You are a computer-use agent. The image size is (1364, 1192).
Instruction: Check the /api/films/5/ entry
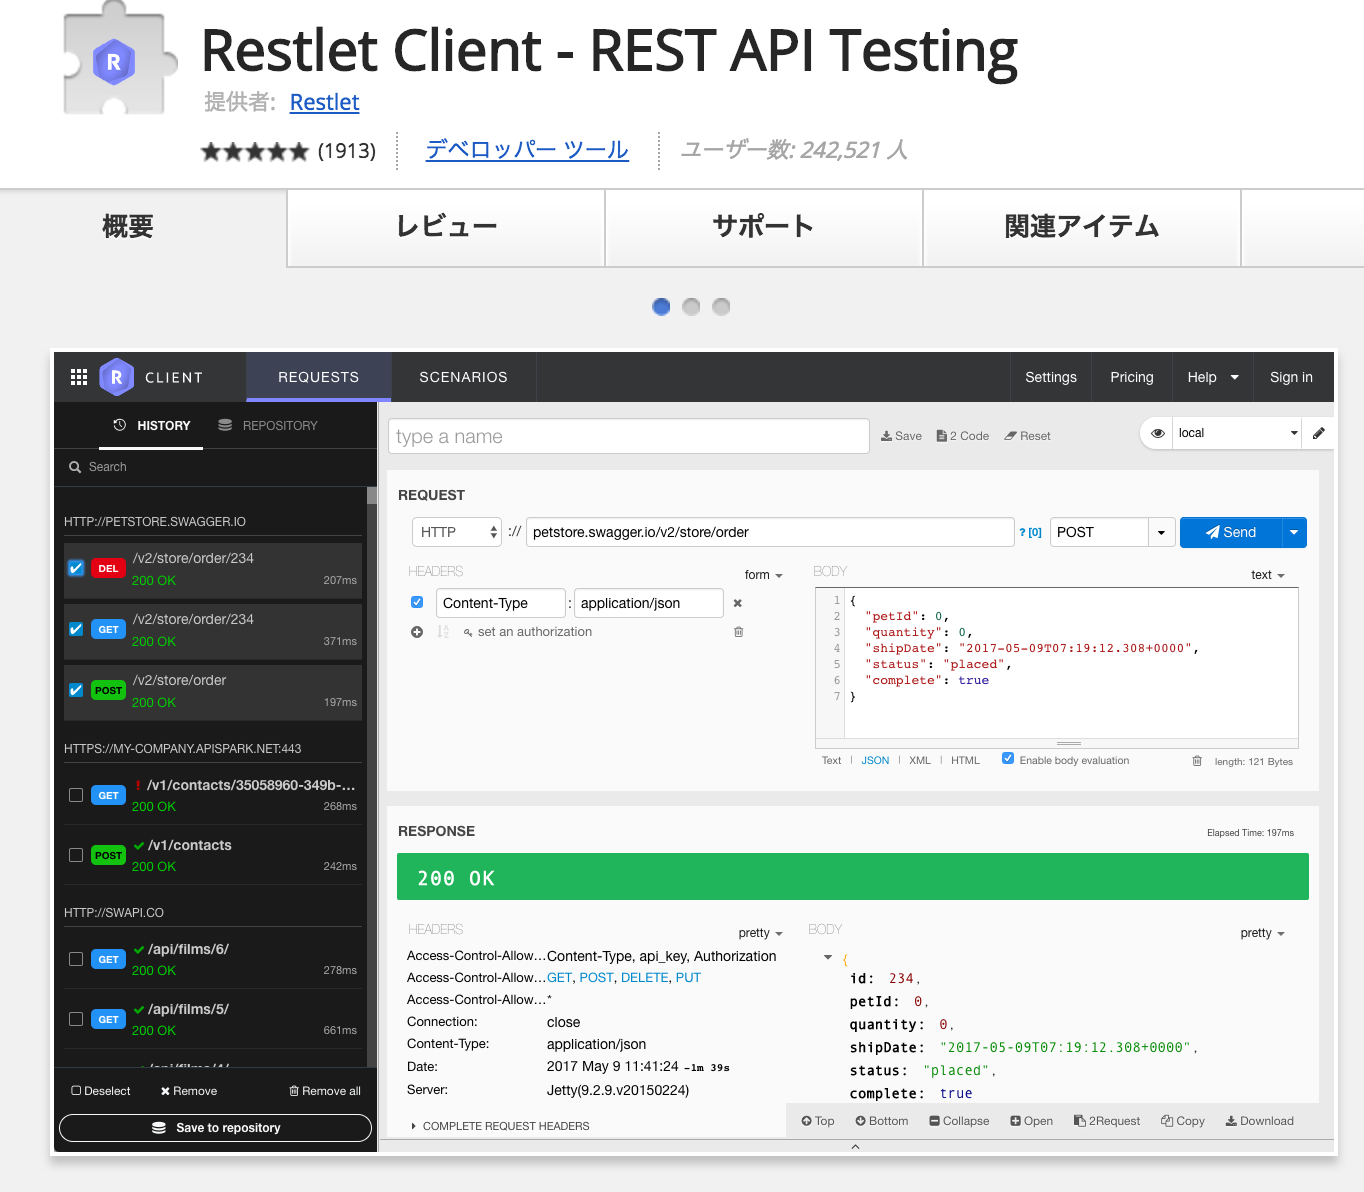coord(76,1019)
